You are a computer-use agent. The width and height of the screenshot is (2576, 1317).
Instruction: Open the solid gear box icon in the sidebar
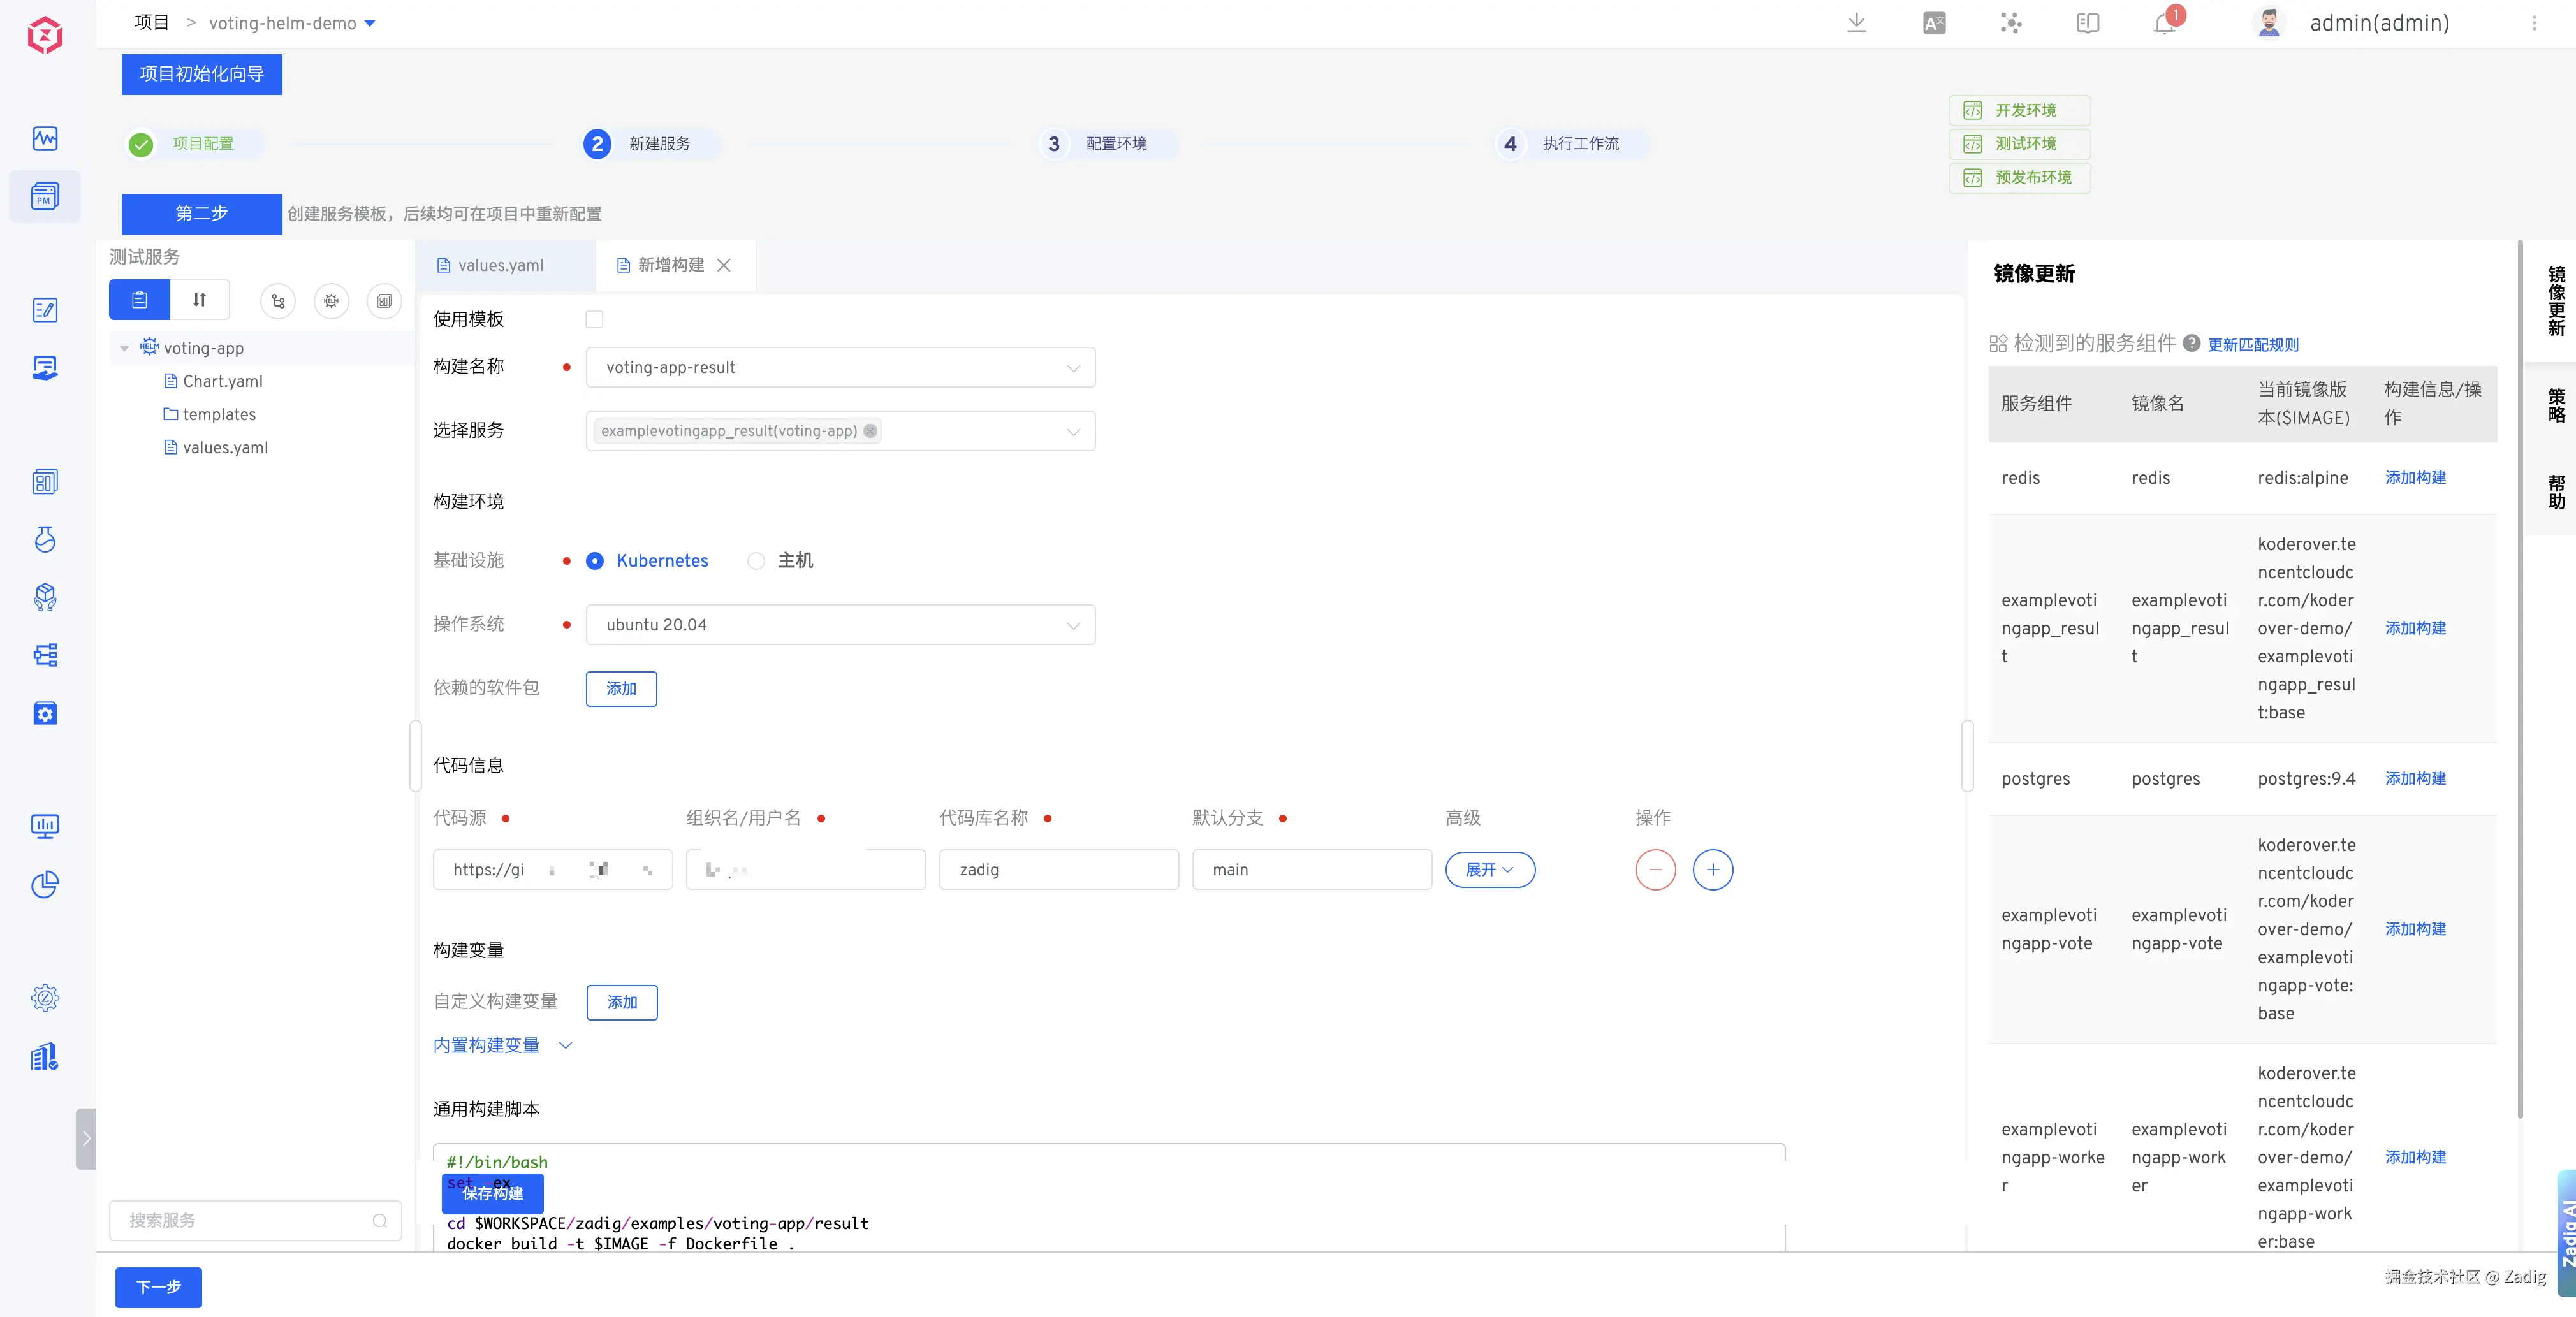coord(45,713)
